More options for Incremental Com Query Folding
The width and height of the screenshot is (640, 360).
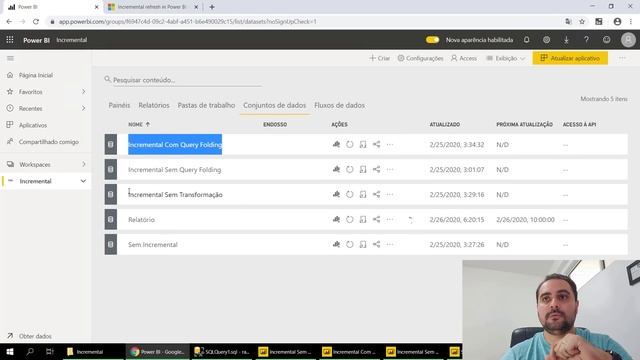click(x=390, y=144)
